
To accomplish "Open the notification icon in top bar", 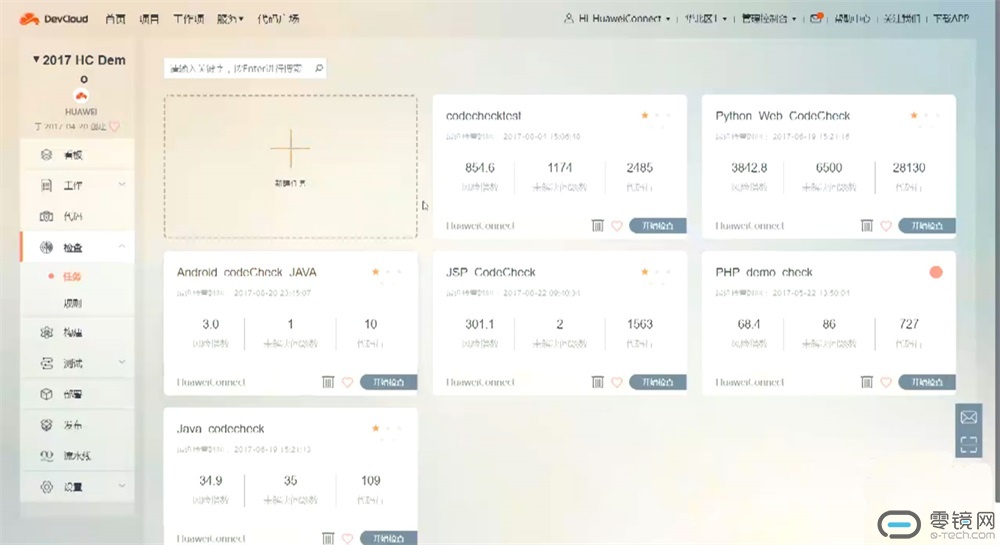I will (x=817, y=18).
